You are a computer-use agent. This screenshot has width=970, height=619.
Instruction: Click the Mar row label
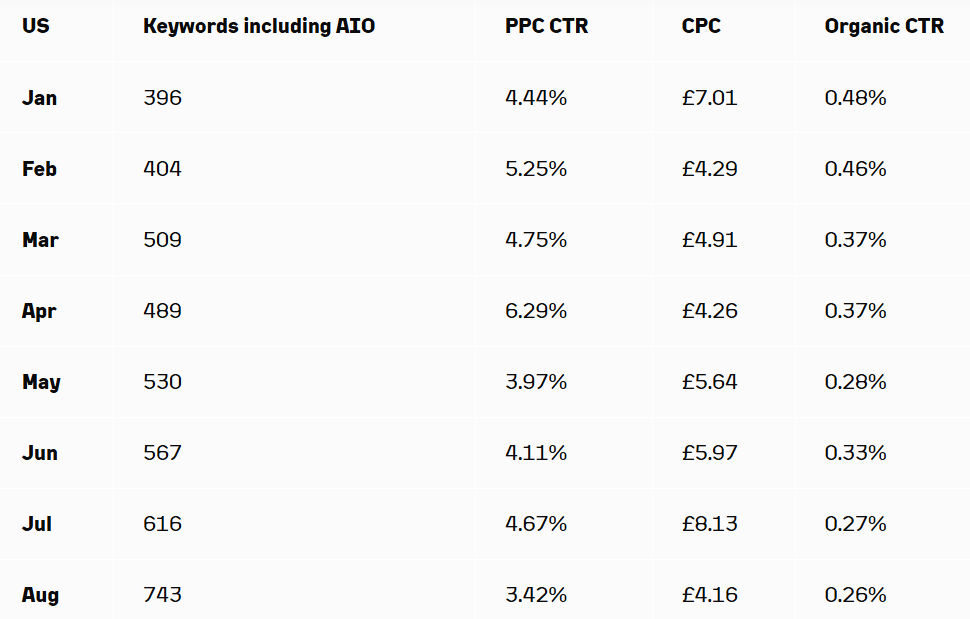[40, 240]
